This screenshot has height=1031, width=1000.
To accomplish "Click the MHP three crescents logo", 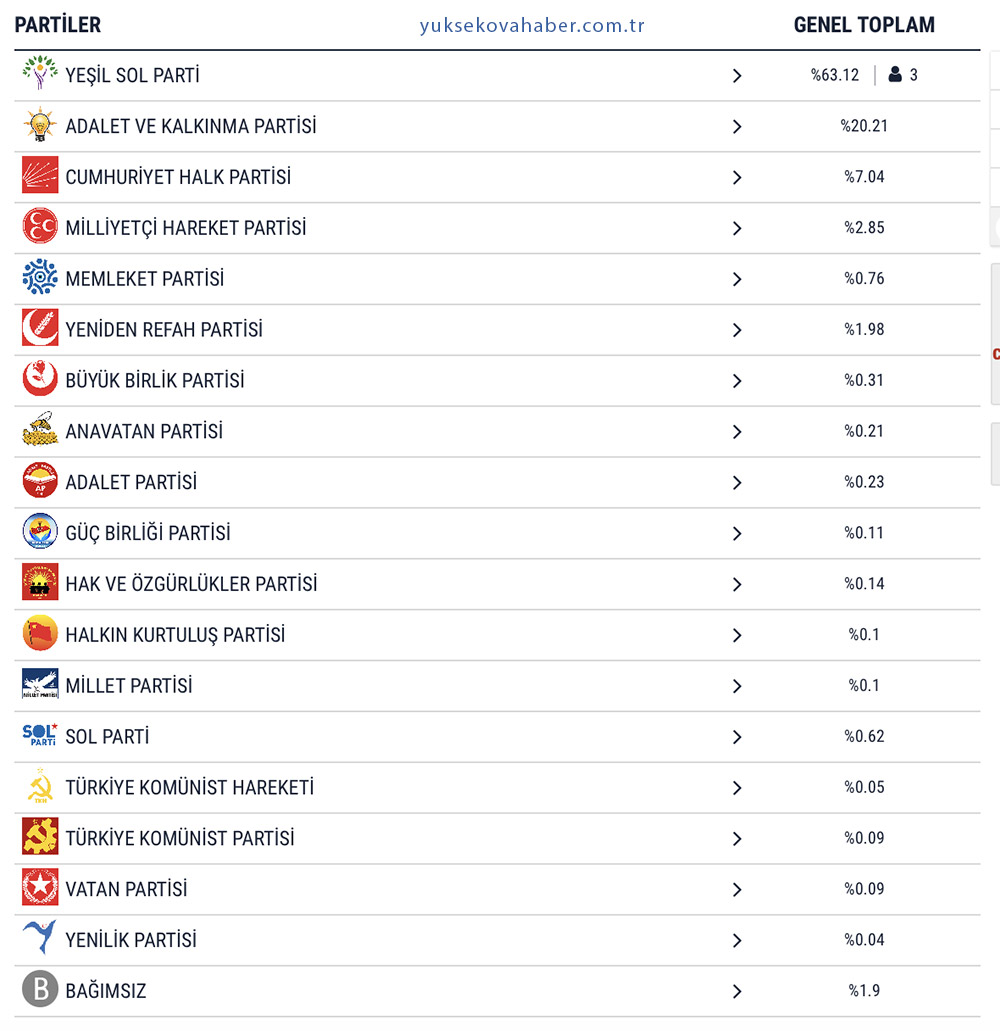I will pyautogui.click(x=40, y=228).
